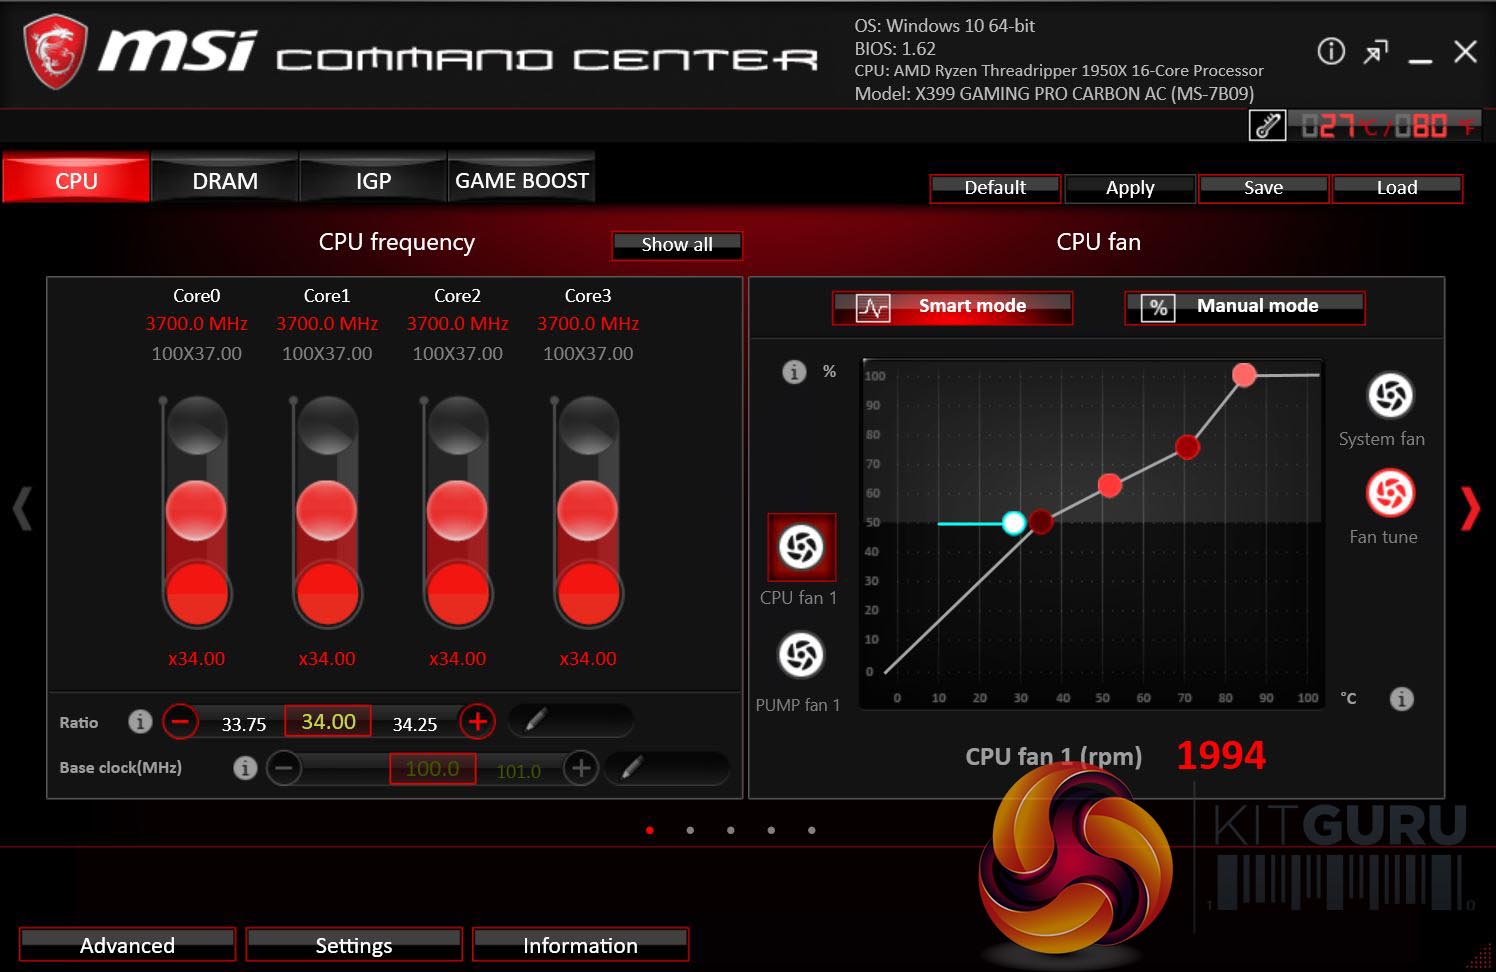The image size is (1496, 972).
Task: Open the Information section
Action: (x=580, y=945)
